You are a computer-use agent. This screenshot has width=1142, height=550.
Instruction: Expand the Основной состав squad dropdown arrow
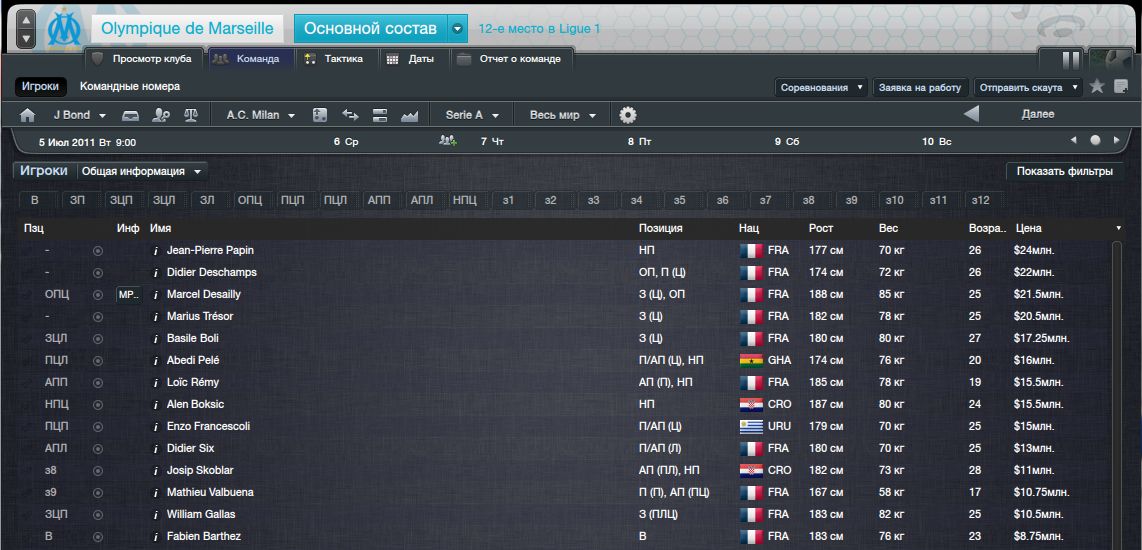click(457, 29)
